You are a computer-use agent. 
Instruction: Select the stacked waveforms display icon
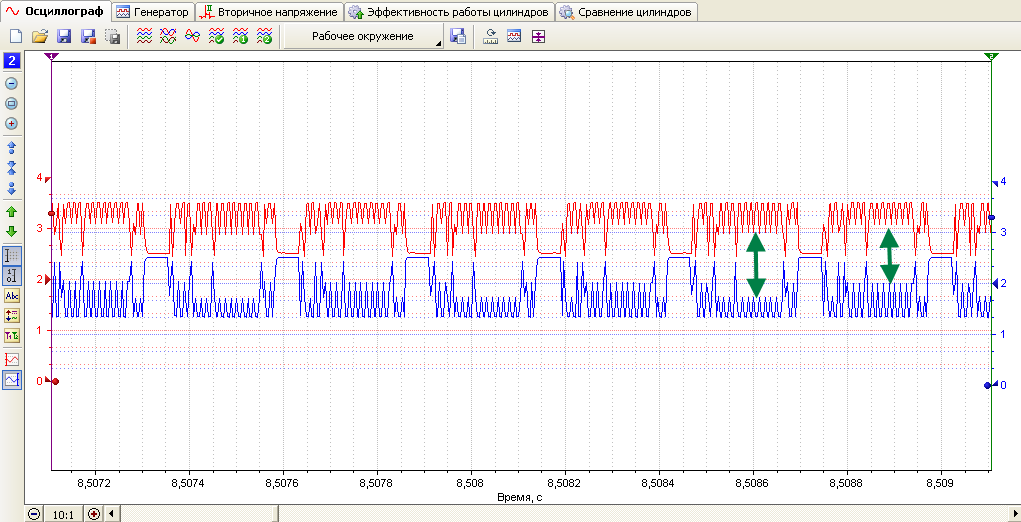coord(144,37)
